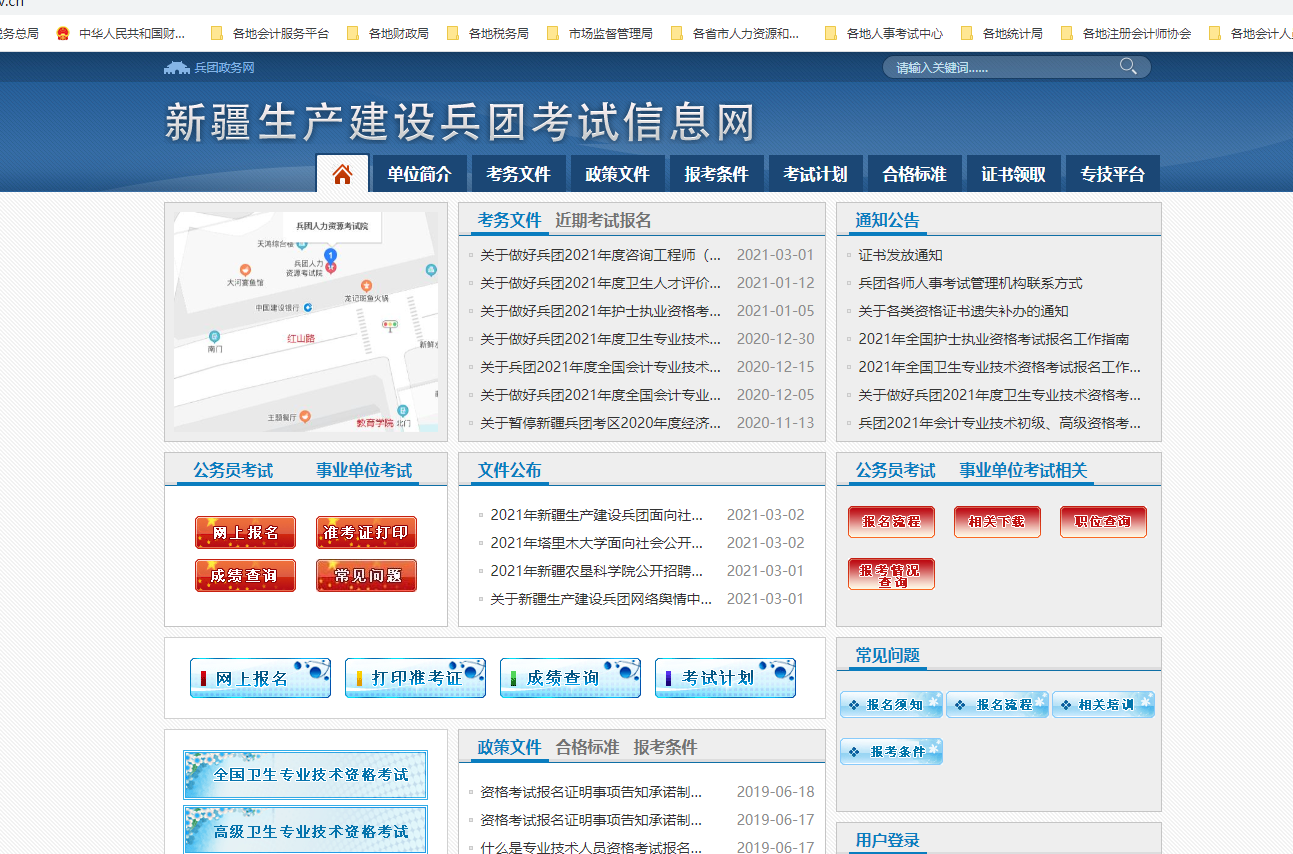
Task: Click the 职位查询 button
Action: click(1103, 522)
